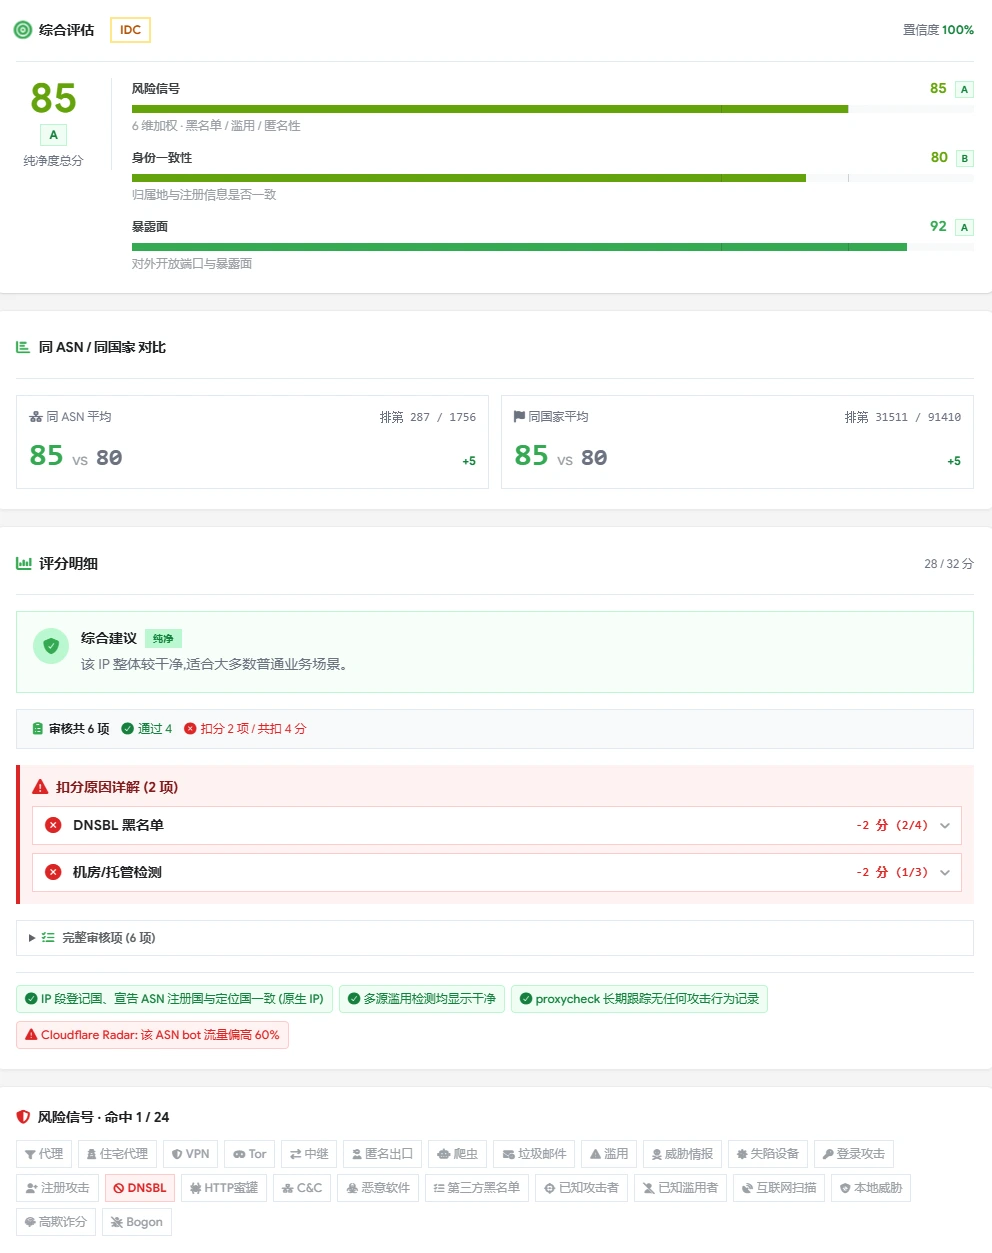Select the red DNSBL risk signal tag

(140, 1188)
